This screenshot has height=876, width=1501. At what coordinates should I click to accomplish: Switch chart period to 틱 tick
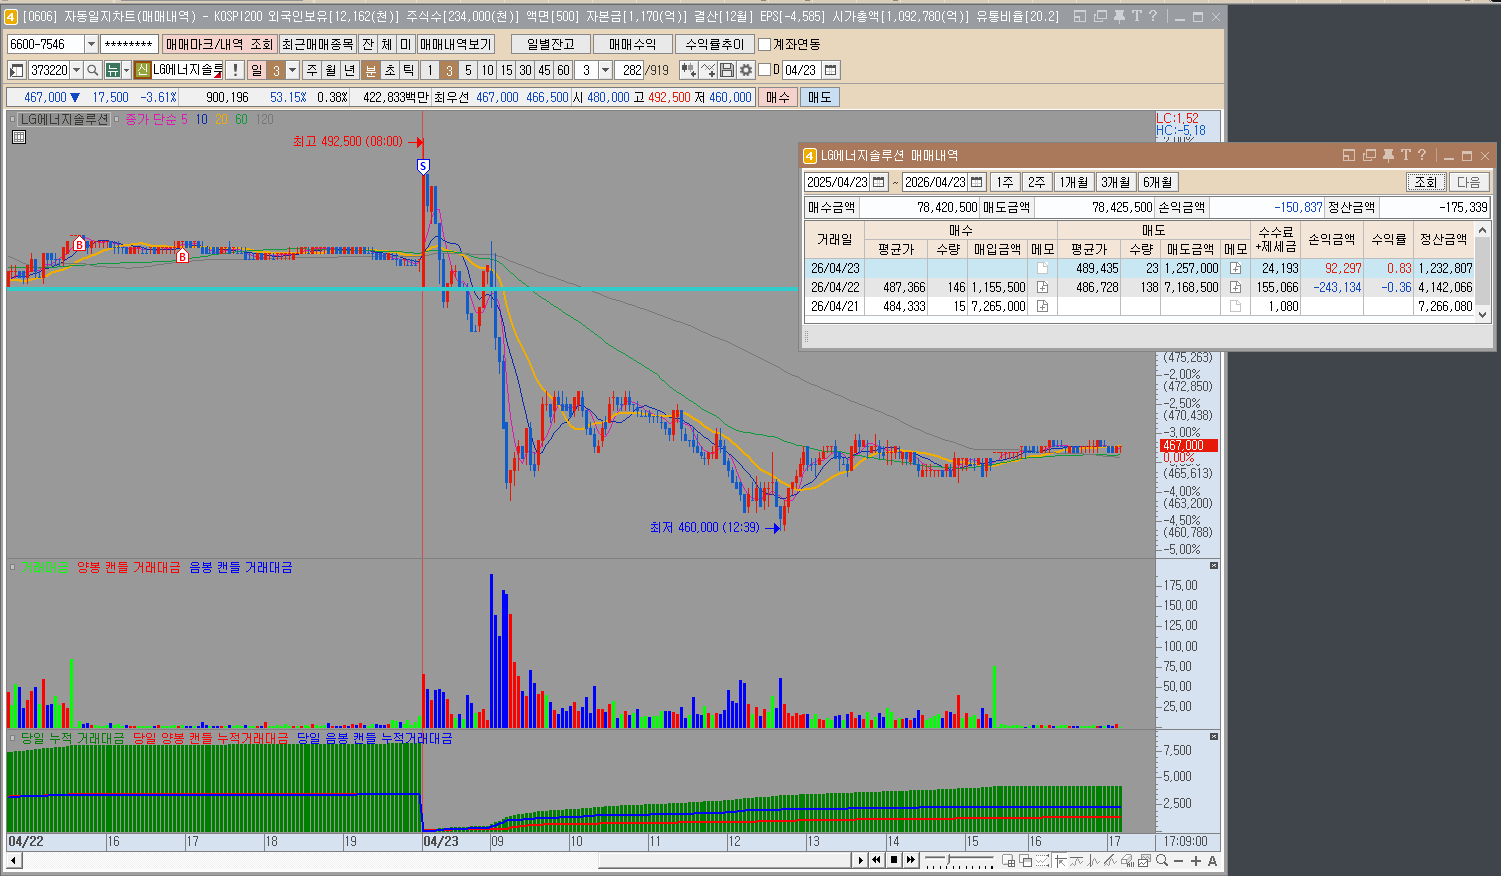click(x=408, y=70)
